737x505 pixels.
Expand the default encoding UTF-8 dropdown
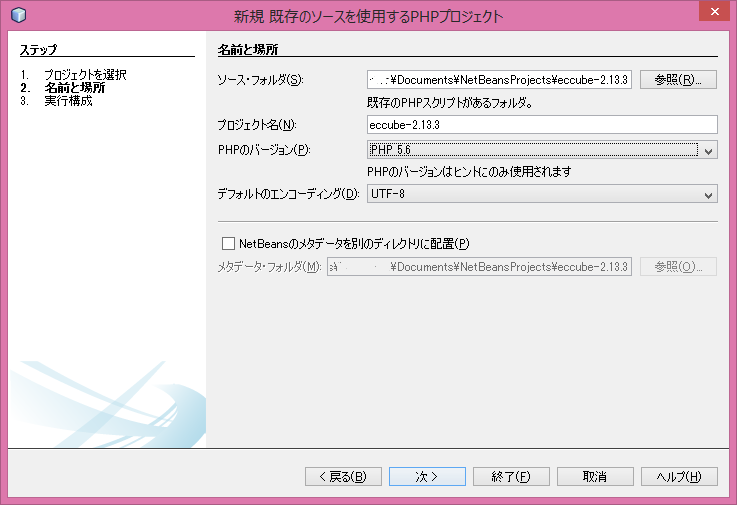(542, 194)
